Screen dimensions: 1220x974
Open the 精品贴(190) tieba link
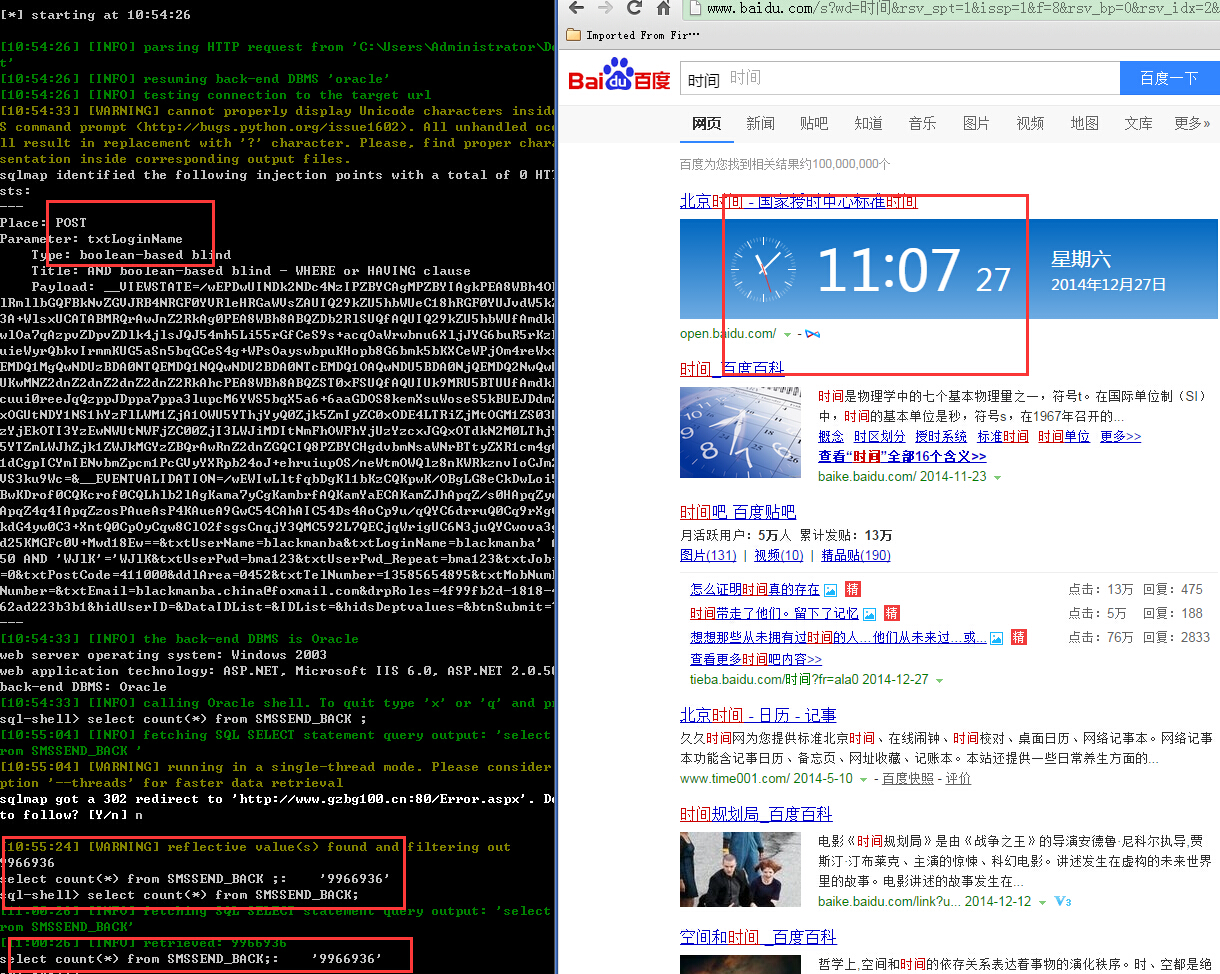tap(856, 555)
